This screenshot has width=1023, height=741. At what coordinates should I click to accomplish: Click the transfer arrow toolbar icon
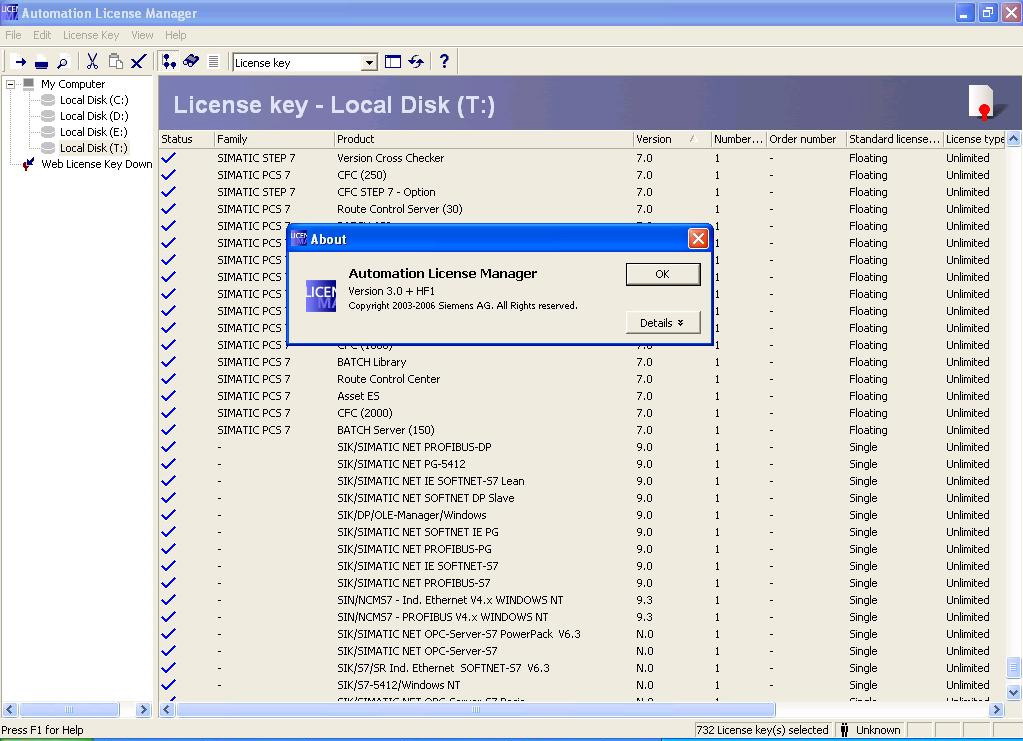click(x=20, y=63)
